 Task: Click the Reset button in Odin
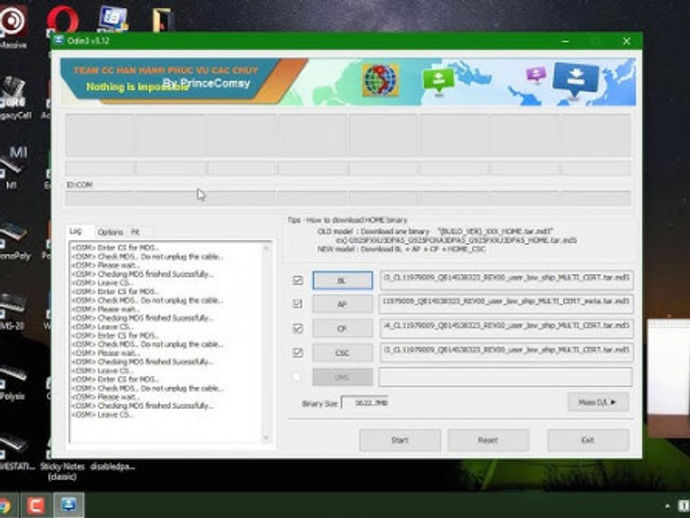(x=488, y=440)
